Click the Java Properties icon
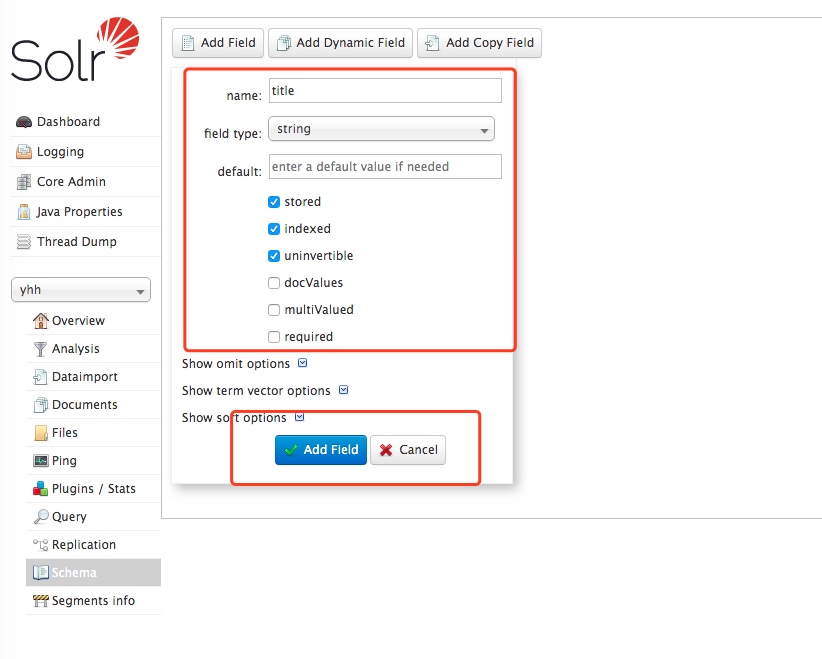 coord(23,212)
